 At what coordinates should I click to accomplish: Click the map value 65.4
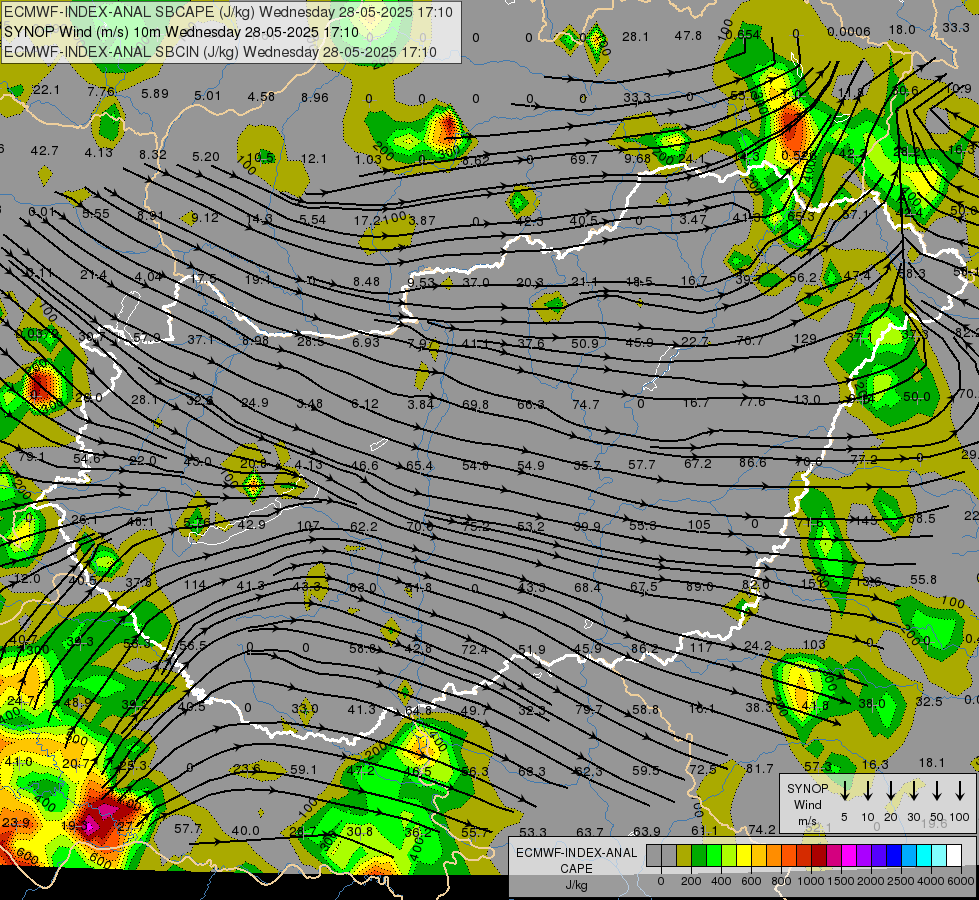point(419,465)
